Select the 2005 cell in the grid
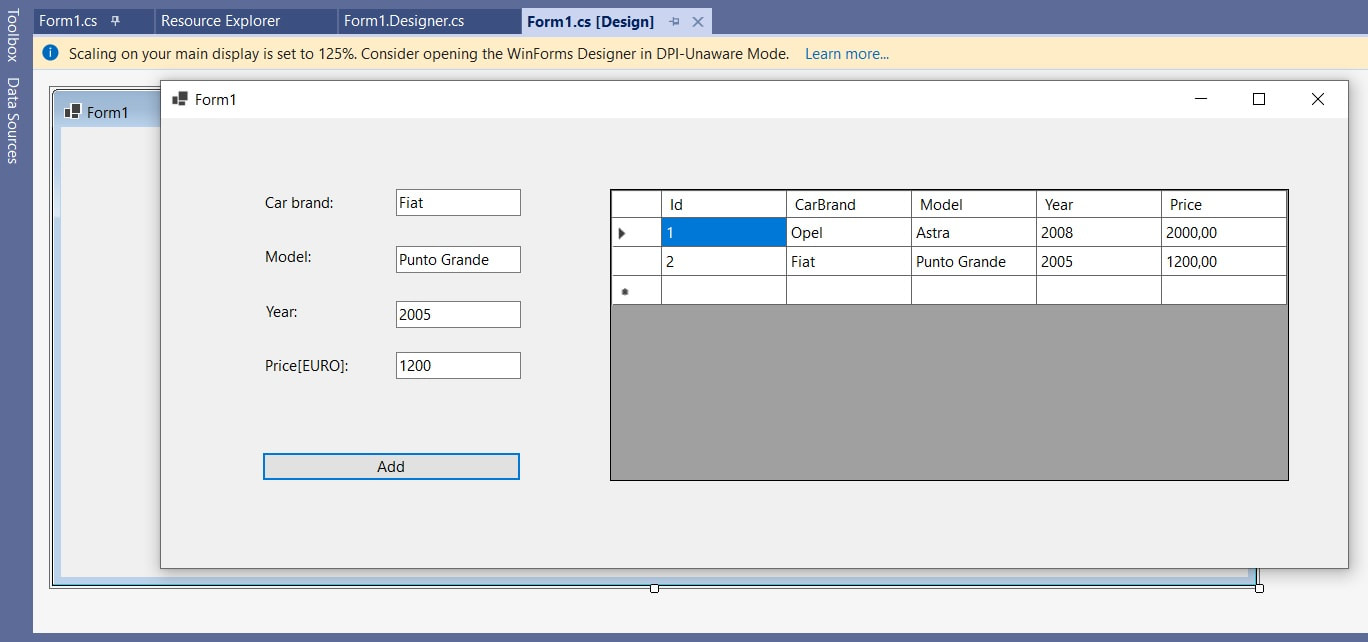Screen dimensions: 1368x642 click(x=1099, y=262)
